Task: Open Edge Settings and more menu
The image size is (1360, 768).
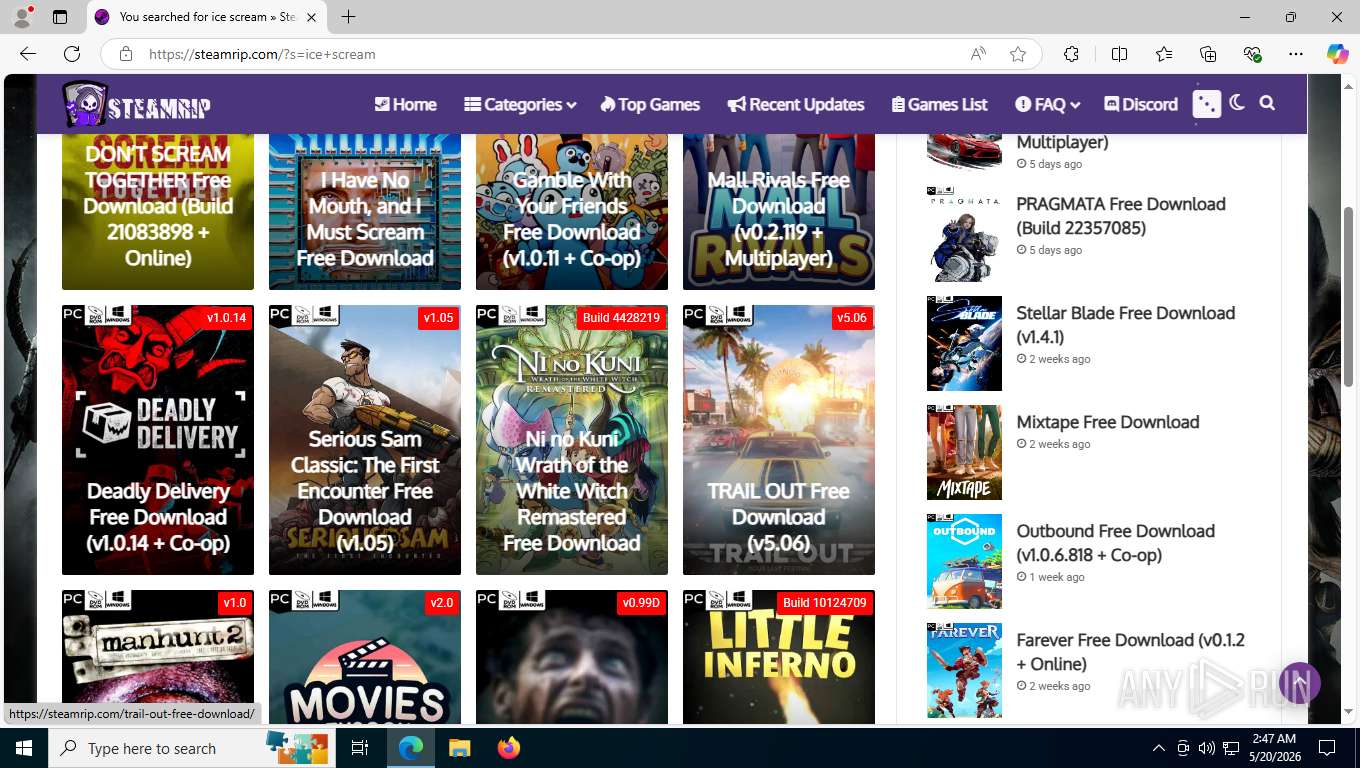Action: point(1296,54)
